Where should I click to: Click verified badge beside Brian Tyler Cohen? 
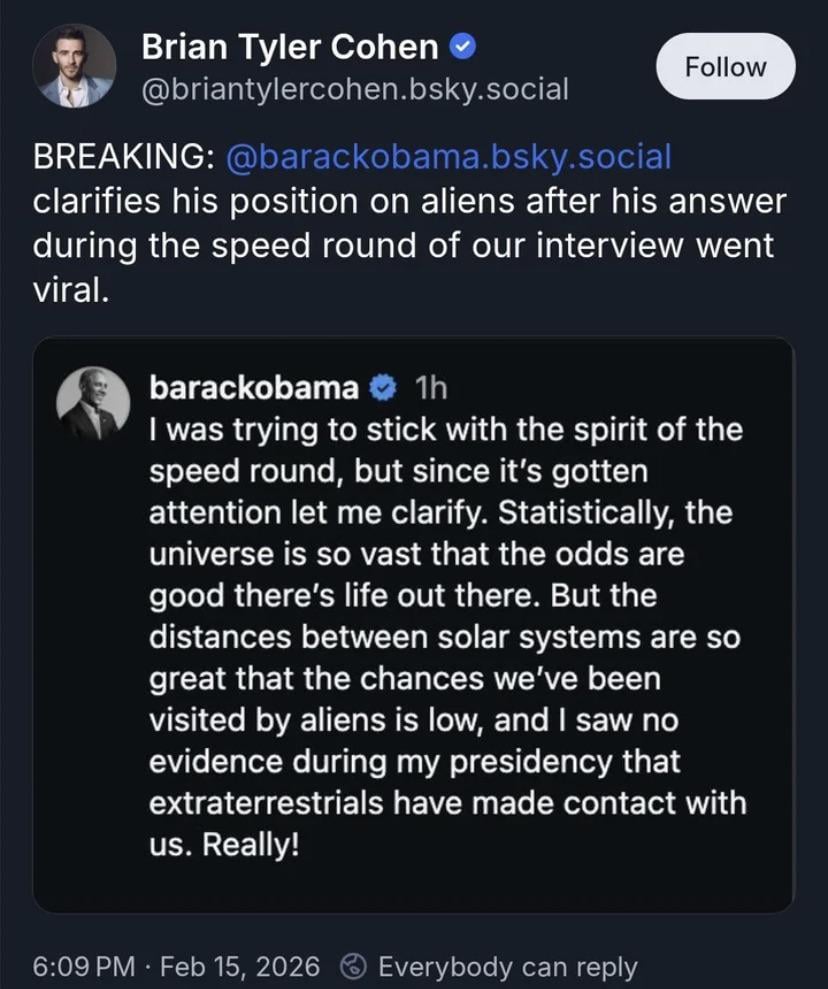[462, 46]
